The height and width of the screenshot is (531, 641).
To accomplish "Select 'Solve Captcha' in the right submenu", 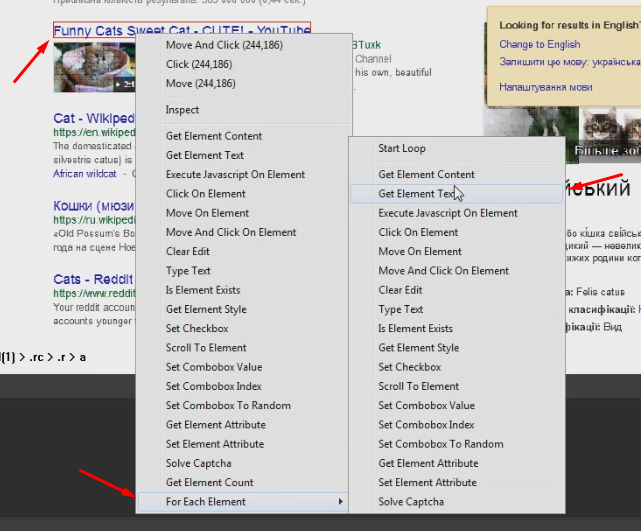I will coord(411,501).
